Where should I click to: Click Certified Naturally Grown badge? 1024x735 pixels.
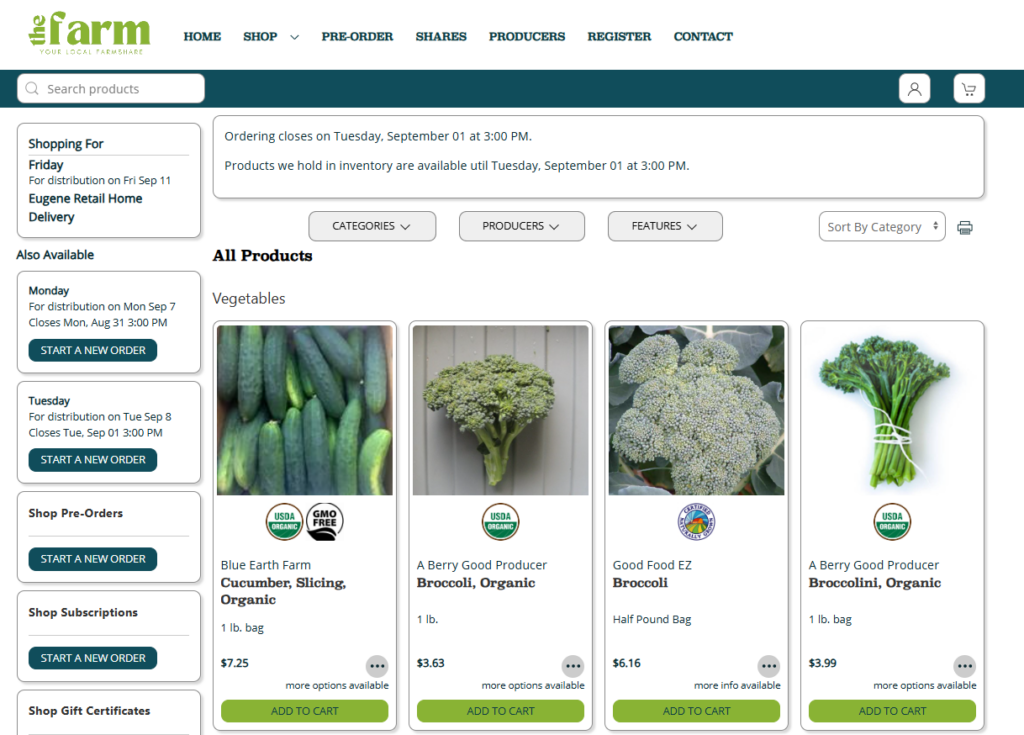(x=696, y=521)
